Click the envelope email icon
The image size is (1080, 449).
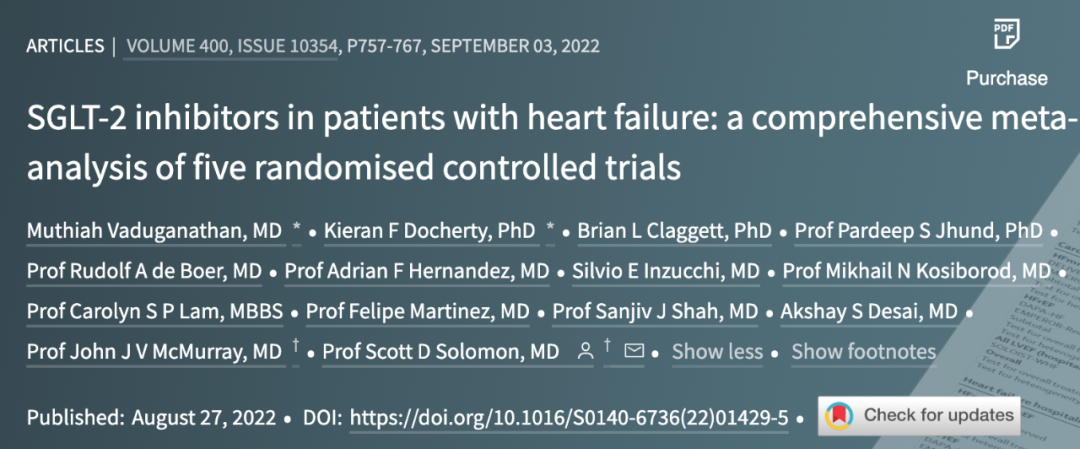pos(634,352)
